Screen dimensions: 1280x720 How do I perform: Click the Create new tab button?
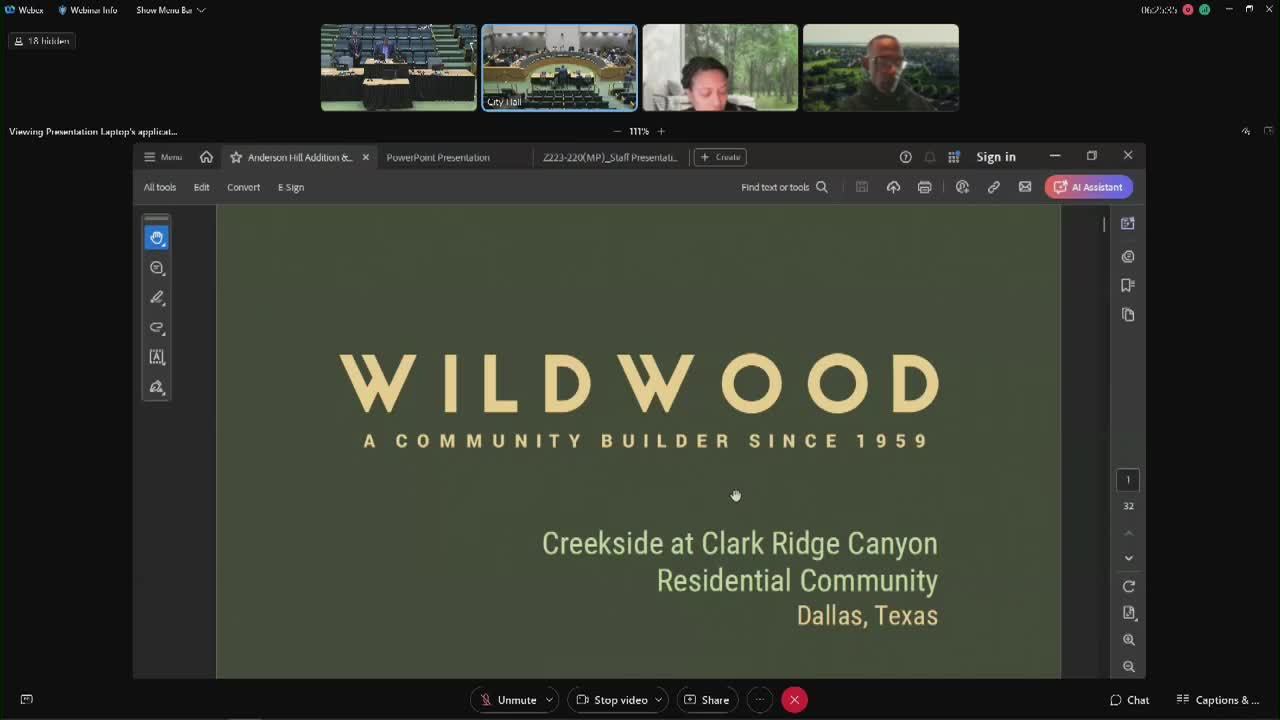[720, 157]
